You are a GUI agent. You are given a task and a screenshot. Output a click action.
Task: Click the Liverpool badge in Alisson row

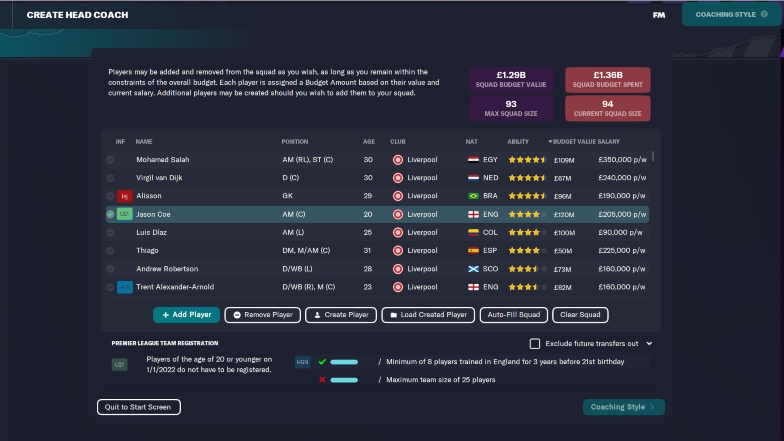pos(398,196)
